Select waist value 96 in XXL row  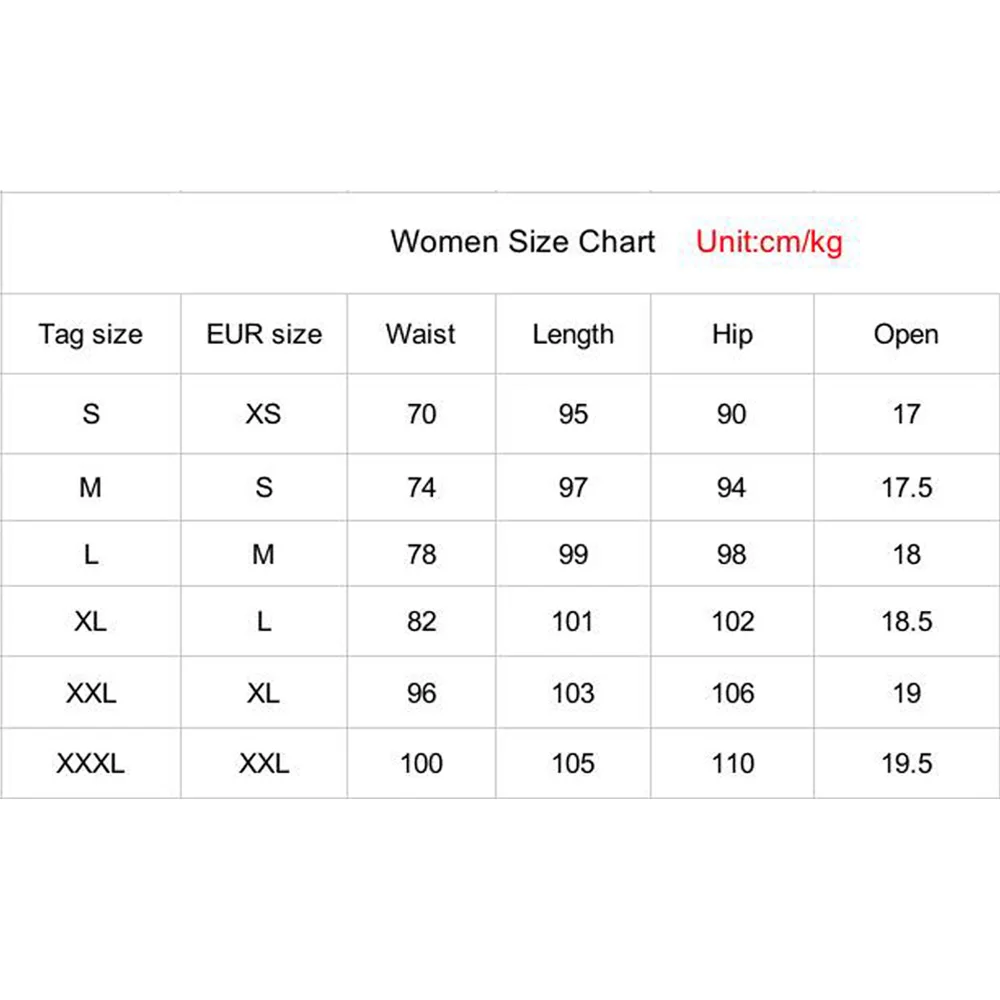[422, 694]
